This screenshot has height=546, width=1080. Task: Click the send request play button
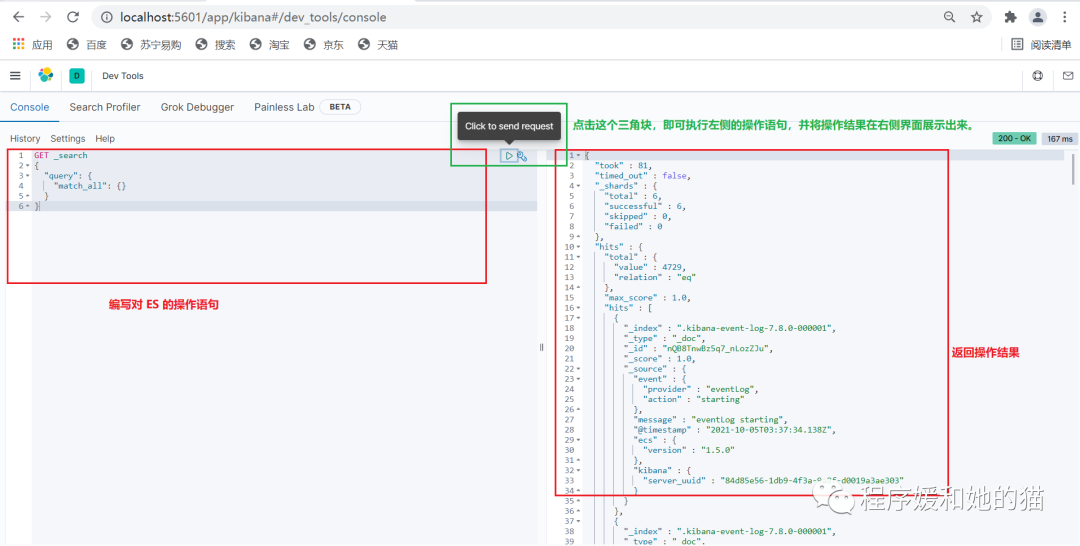click(x=509, y=156)
